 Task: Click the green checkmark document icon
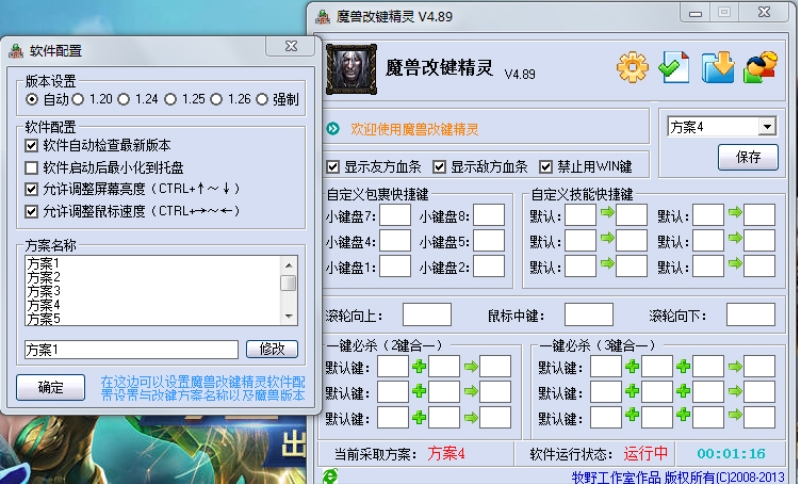(674, 67)
